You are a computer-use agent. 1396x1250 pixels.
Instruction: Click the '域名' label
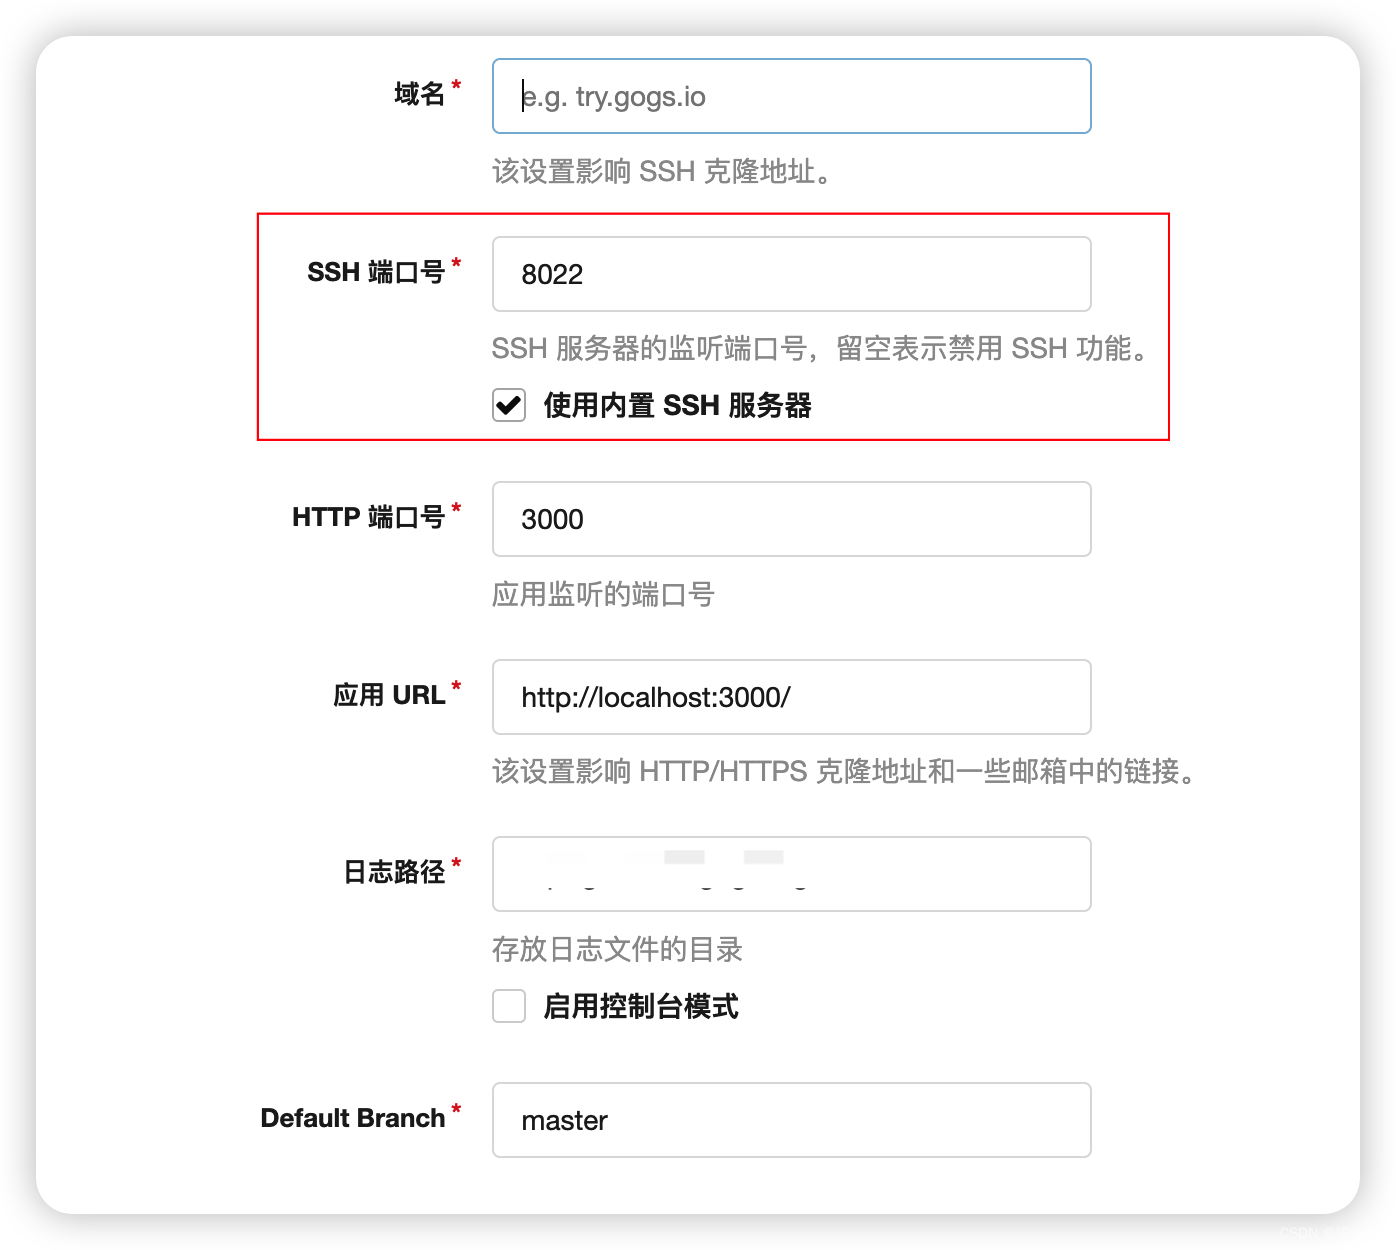(420, 94)
